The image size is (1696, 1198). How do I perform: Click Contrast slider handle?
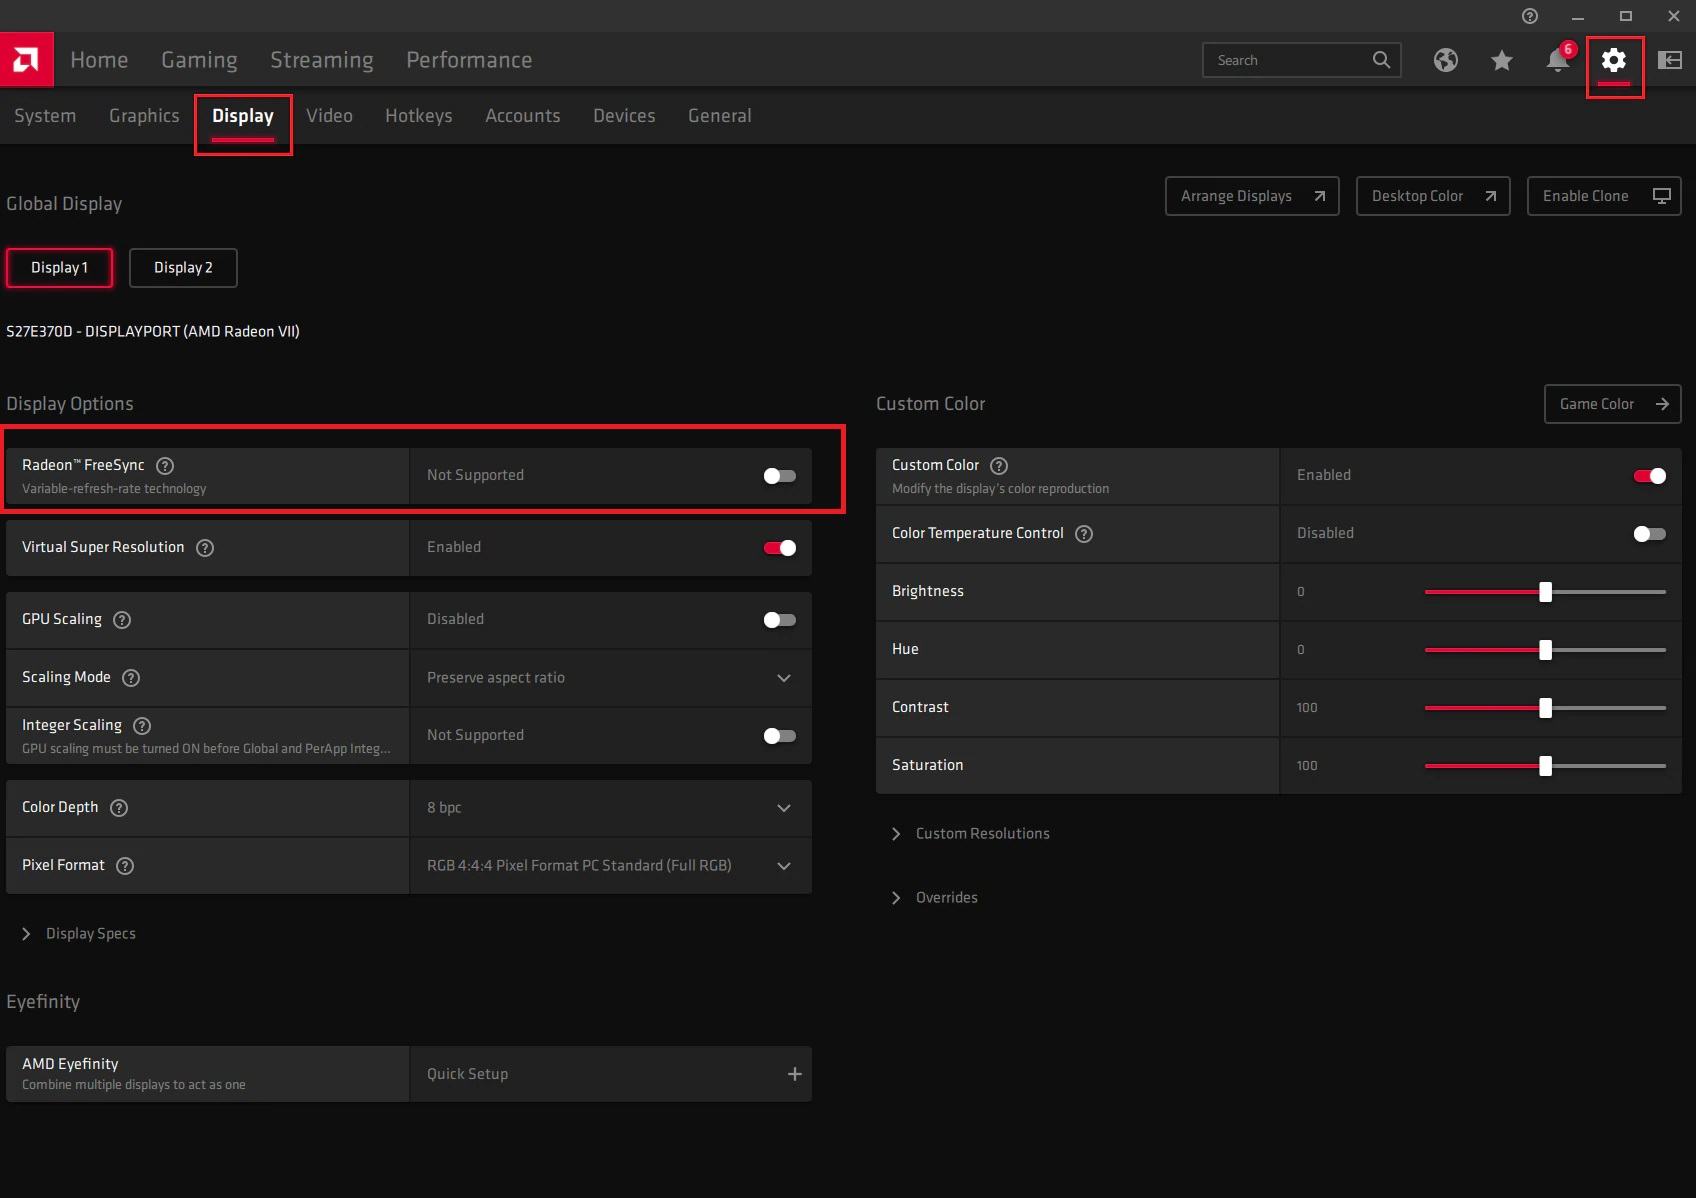pyautogui.click(x=1546, y=708)
